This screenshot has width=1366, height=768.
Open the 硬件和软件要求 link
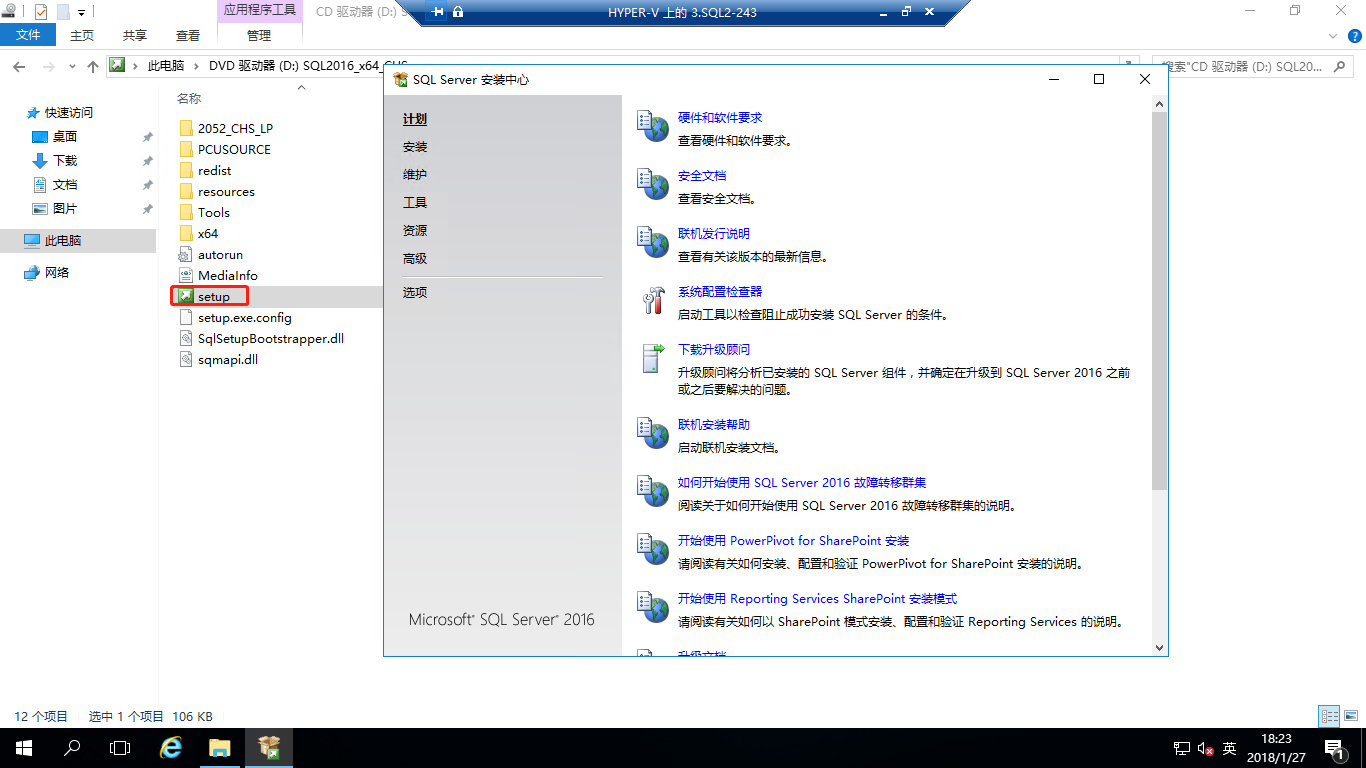point(720,118)
